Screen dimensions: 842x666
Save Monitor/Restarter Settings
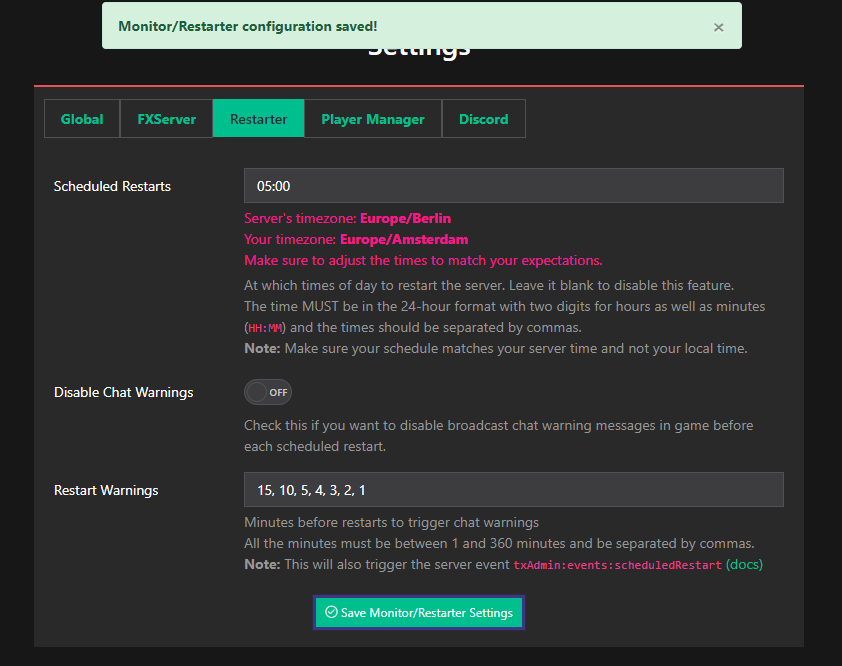(x=419, y=613)
